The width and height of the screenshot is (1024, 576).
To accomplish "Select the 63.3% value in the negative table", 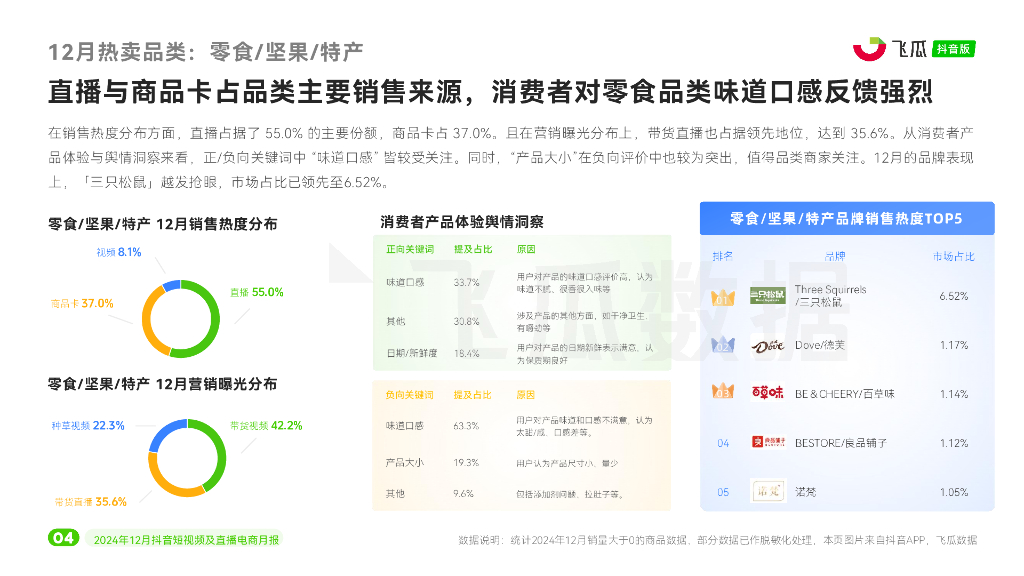I will coord(466,426).
